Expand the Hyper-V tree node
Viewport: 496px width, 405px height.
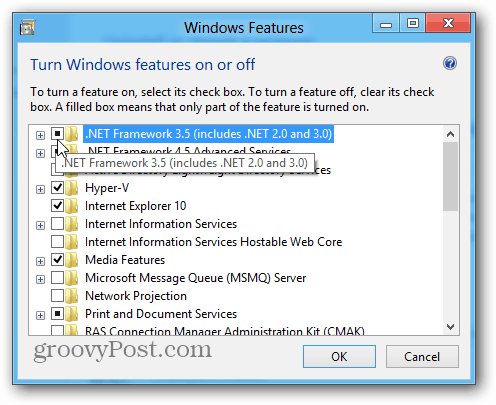40,189
